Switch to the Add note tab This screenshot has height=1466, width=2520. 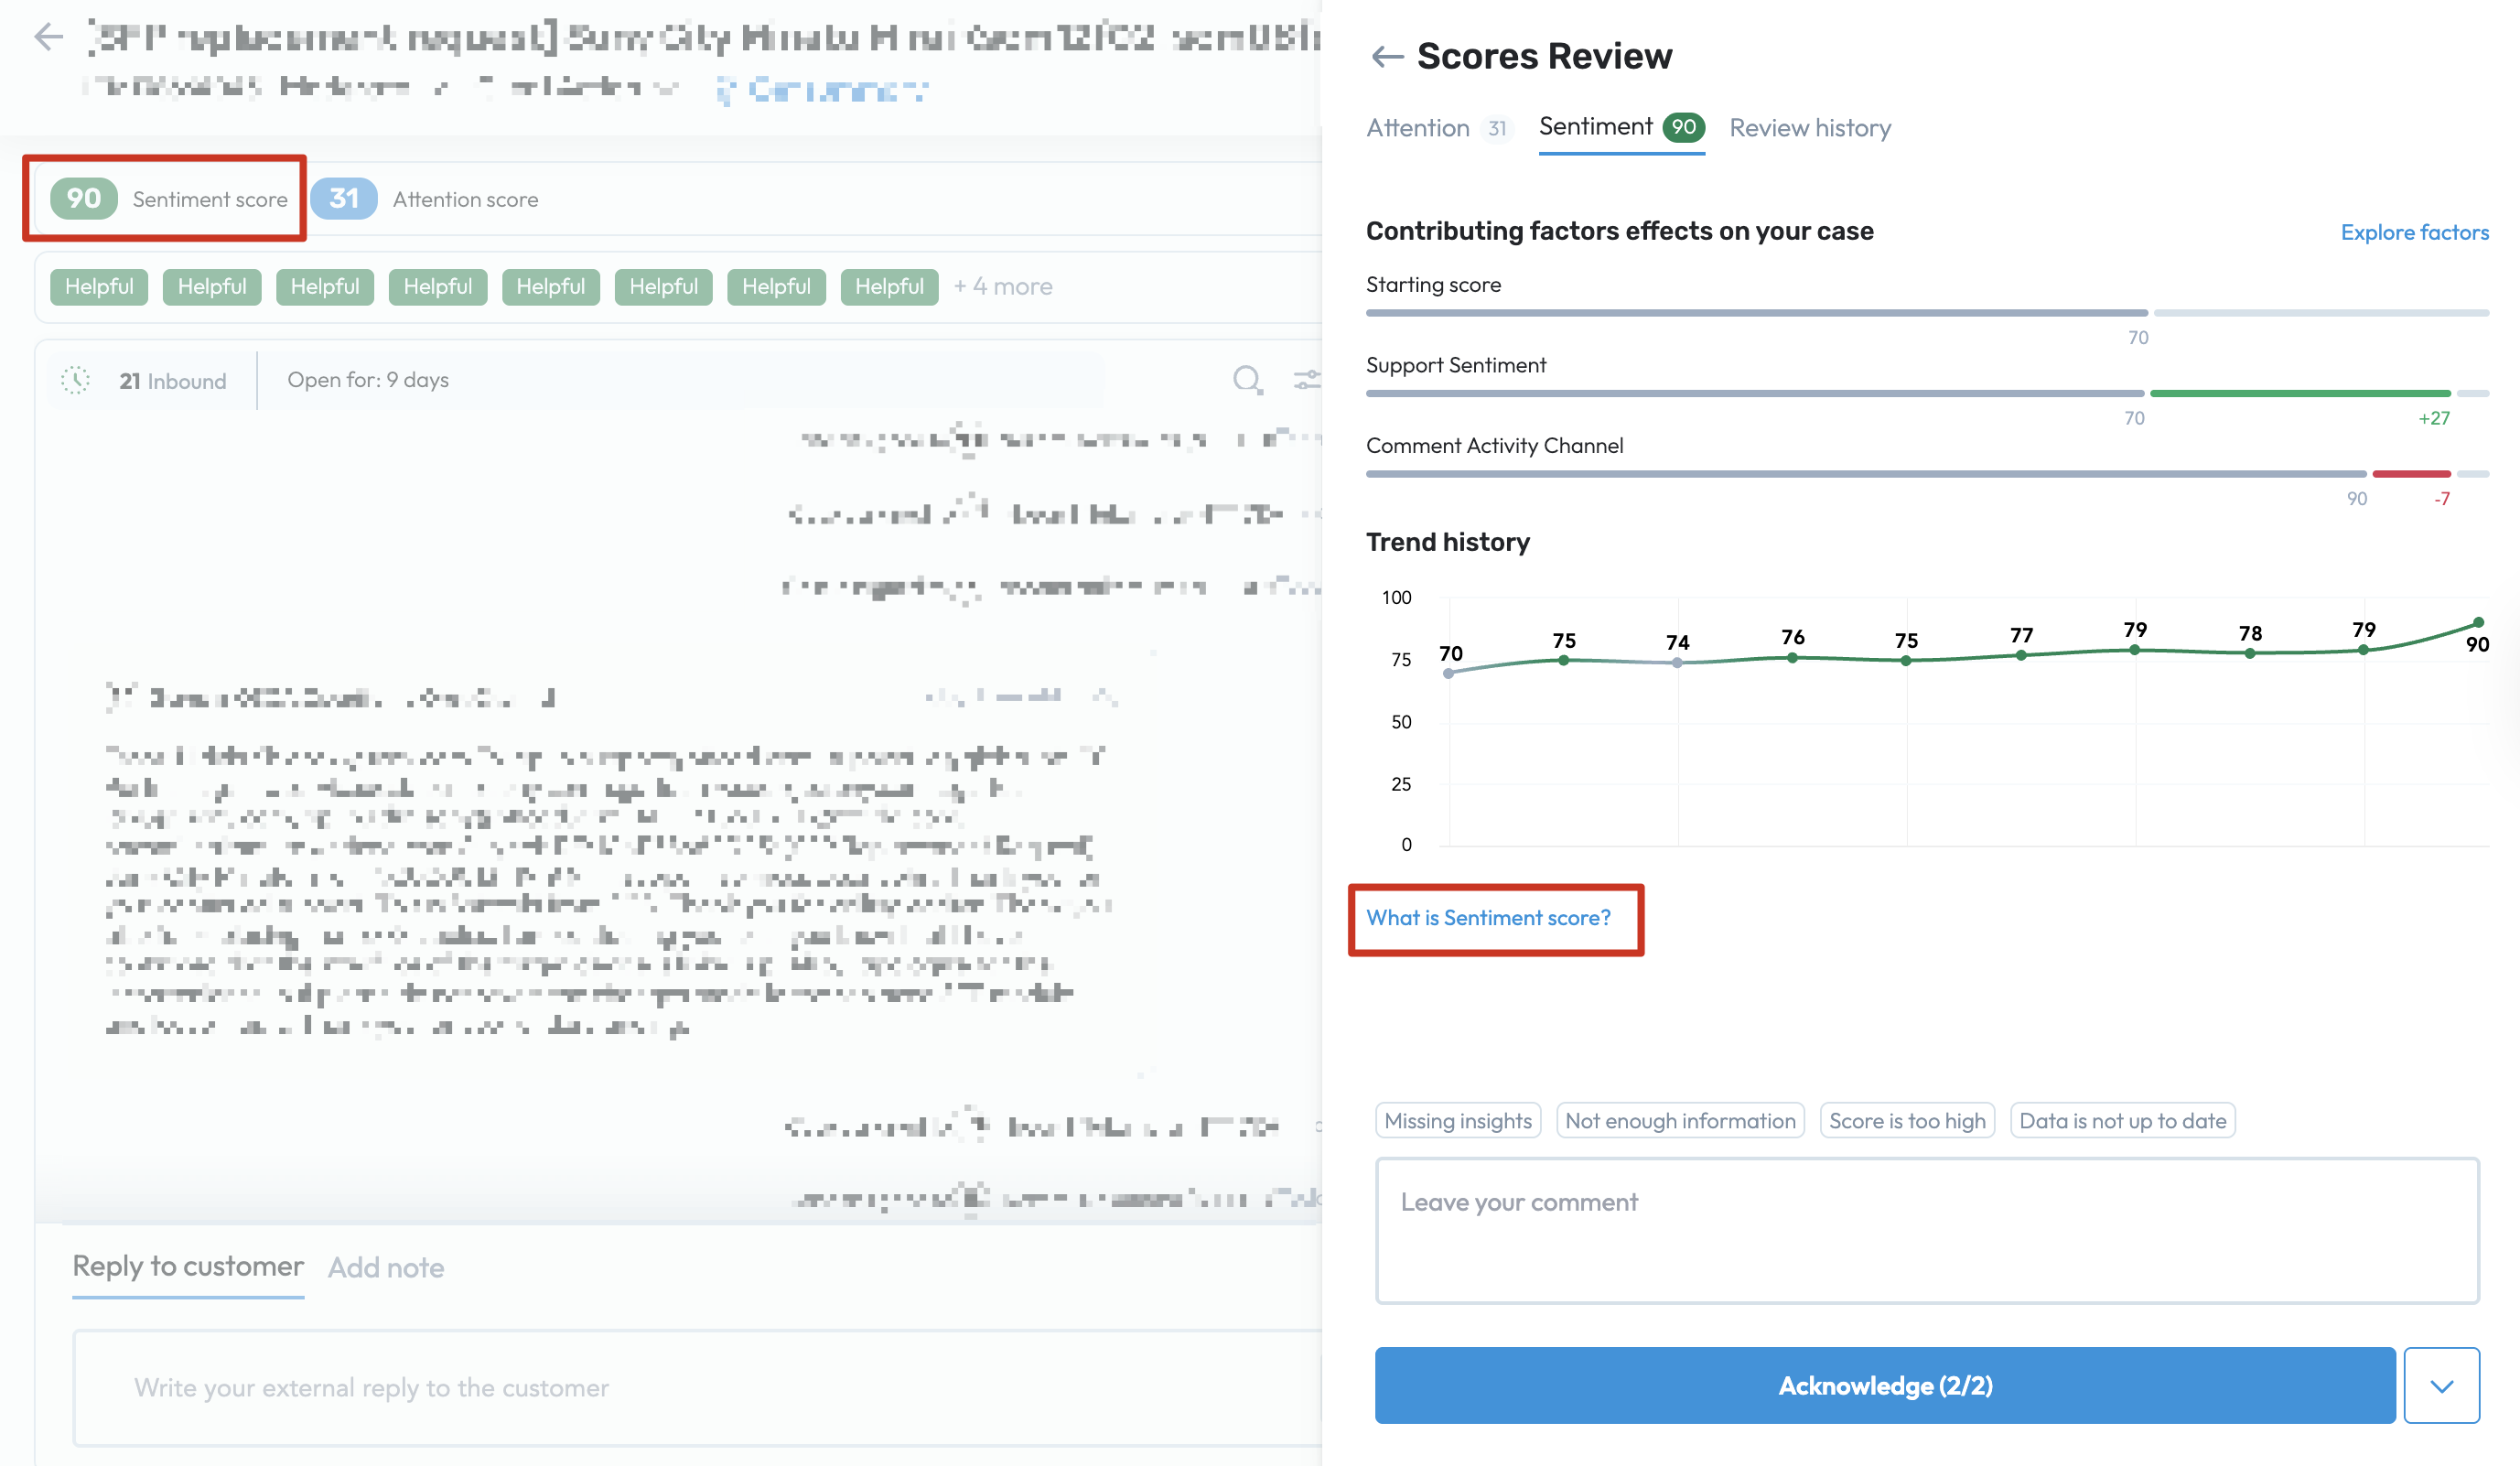386,1267
